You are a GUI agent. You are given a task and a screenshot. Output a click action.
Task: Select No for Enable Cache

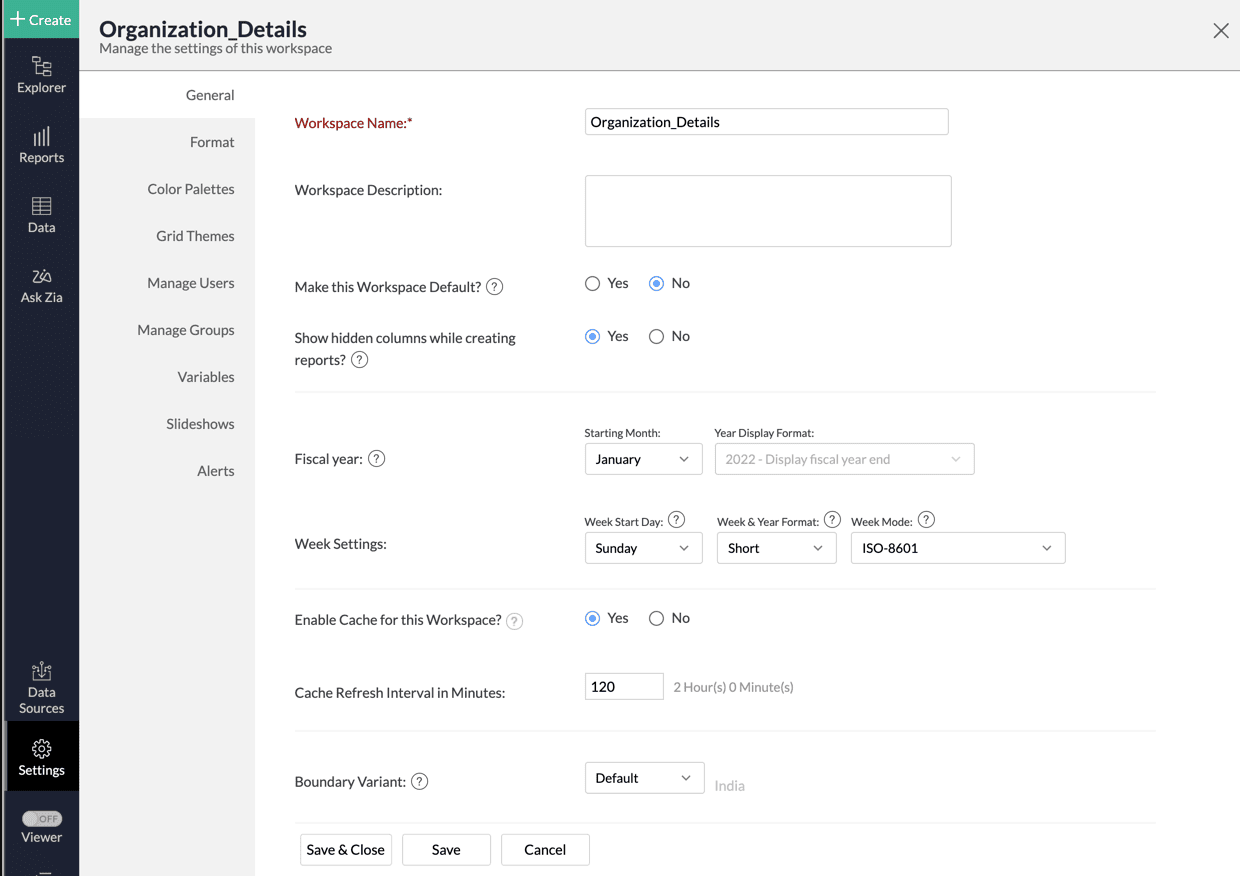coord(656,619)
